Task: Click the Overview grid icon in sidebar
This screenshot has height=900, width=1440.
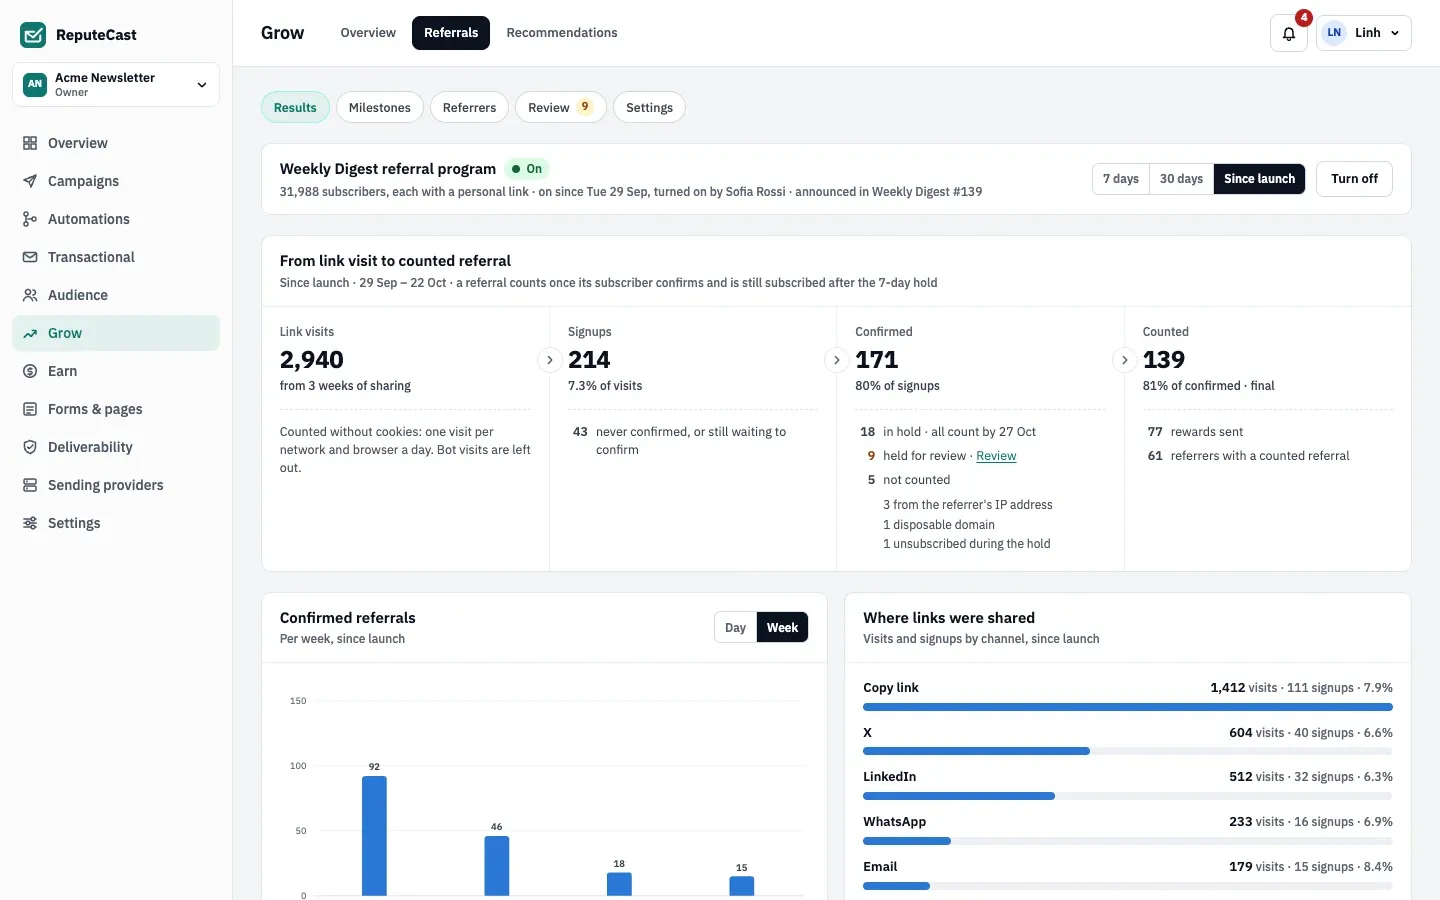Action: (x=30, y=143)
